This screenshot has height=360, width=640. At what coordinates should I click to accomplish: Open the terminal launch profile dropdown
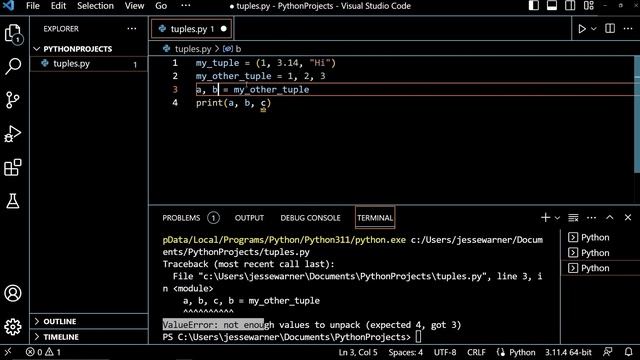pos(557,218)
